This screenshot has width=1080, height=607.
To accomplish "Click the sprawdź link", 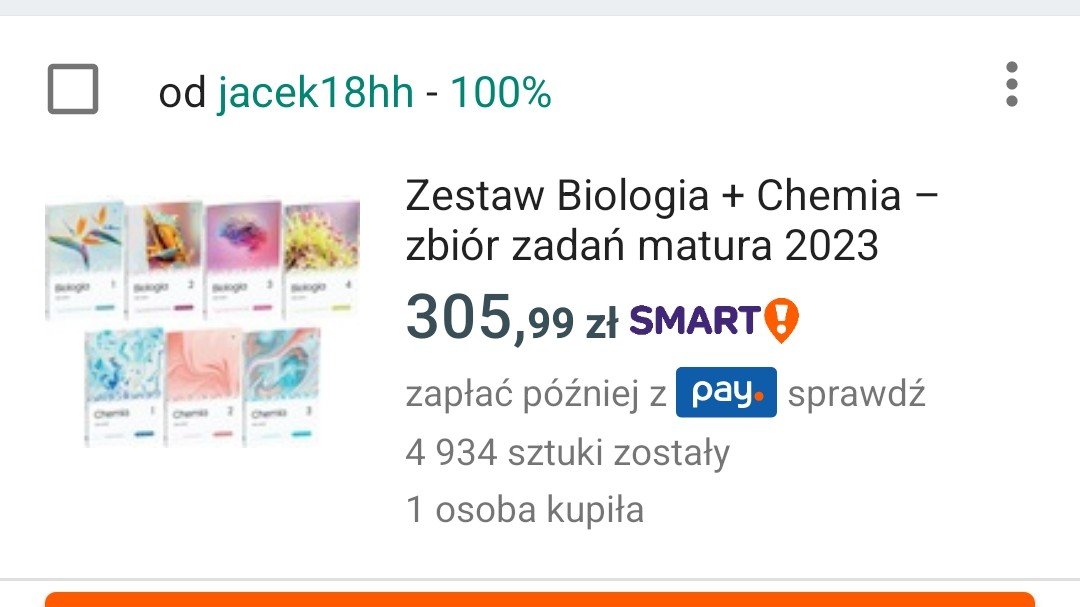I will pyautogui.click(x=856, y=394).
